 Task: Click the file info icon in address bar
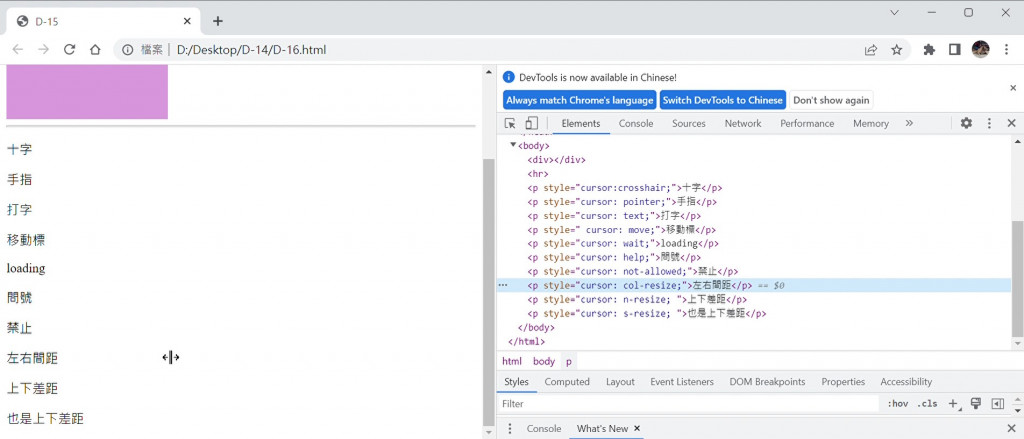(x=128, y=50)
